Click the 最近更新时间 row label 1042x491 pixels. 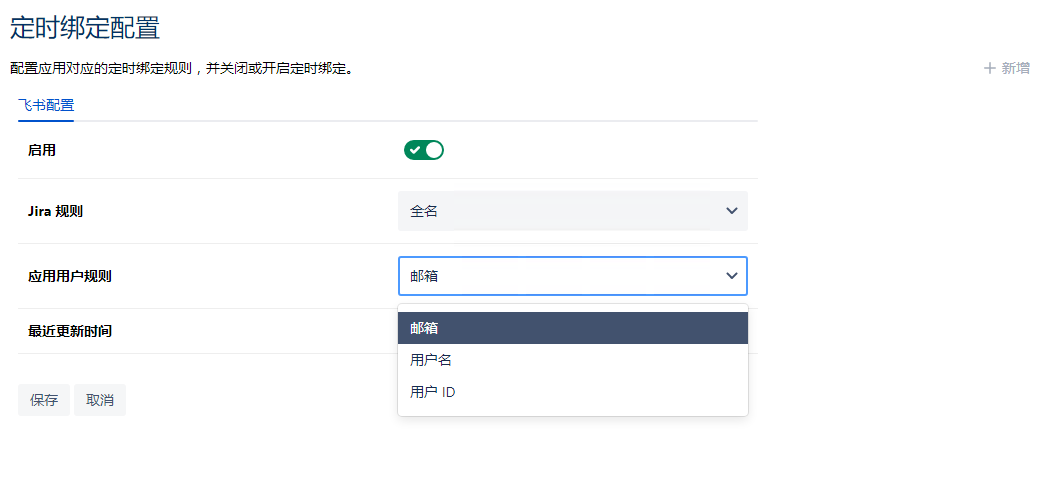[x=69, y=331]
